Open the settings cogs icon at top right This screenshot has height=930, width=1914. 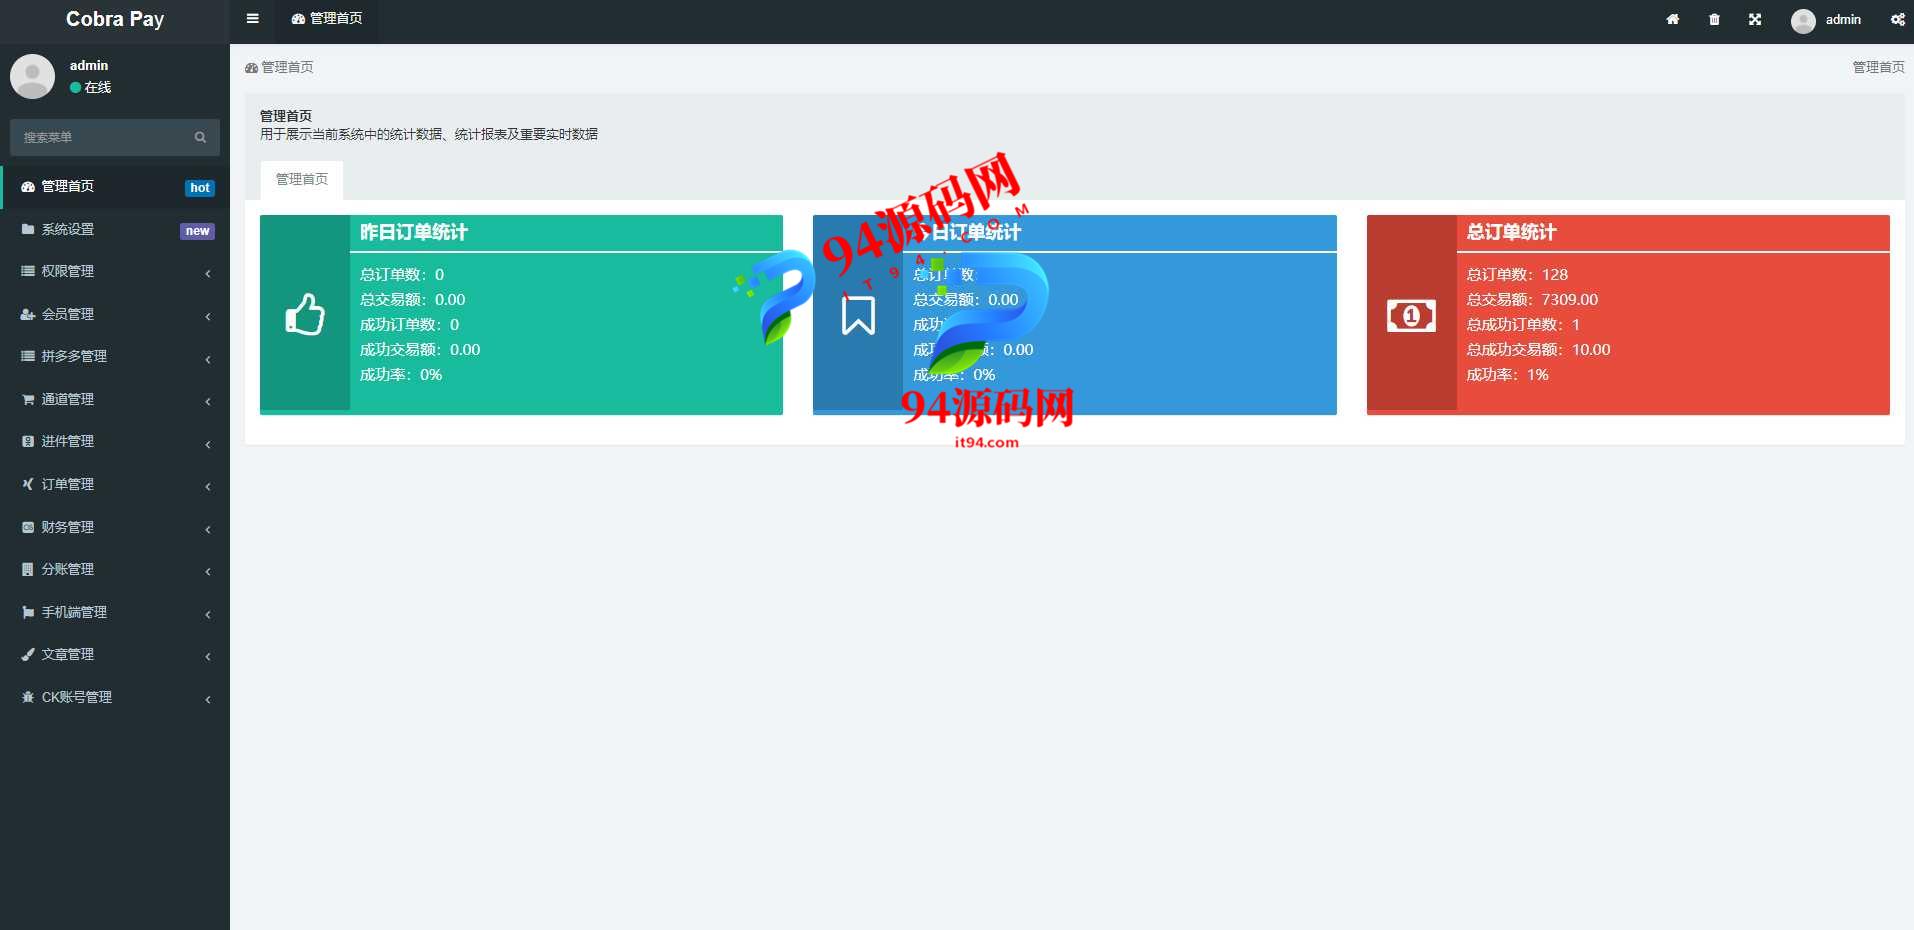coord(1897,19)
